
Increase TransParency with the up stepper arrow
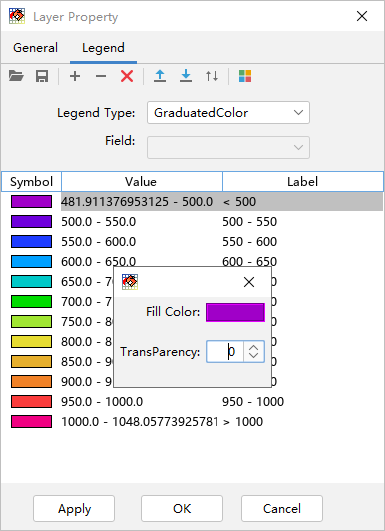253,347
